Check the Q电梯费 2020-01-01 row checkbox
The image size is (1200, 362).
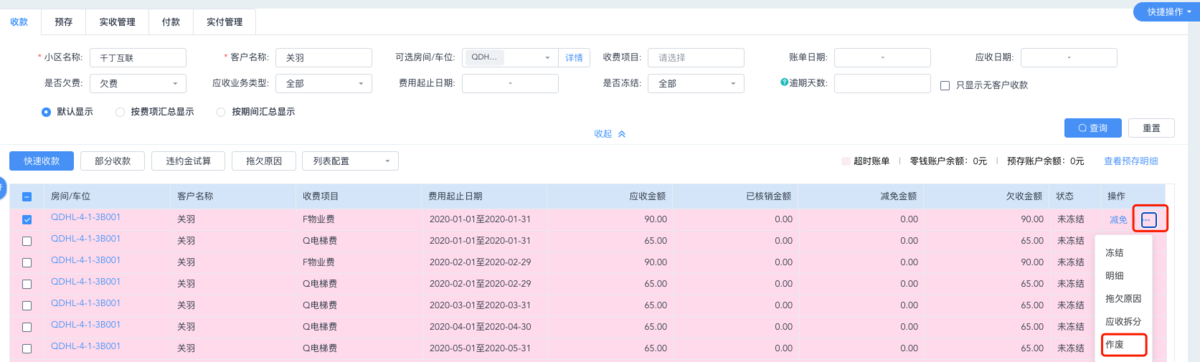tap(27, 241)
